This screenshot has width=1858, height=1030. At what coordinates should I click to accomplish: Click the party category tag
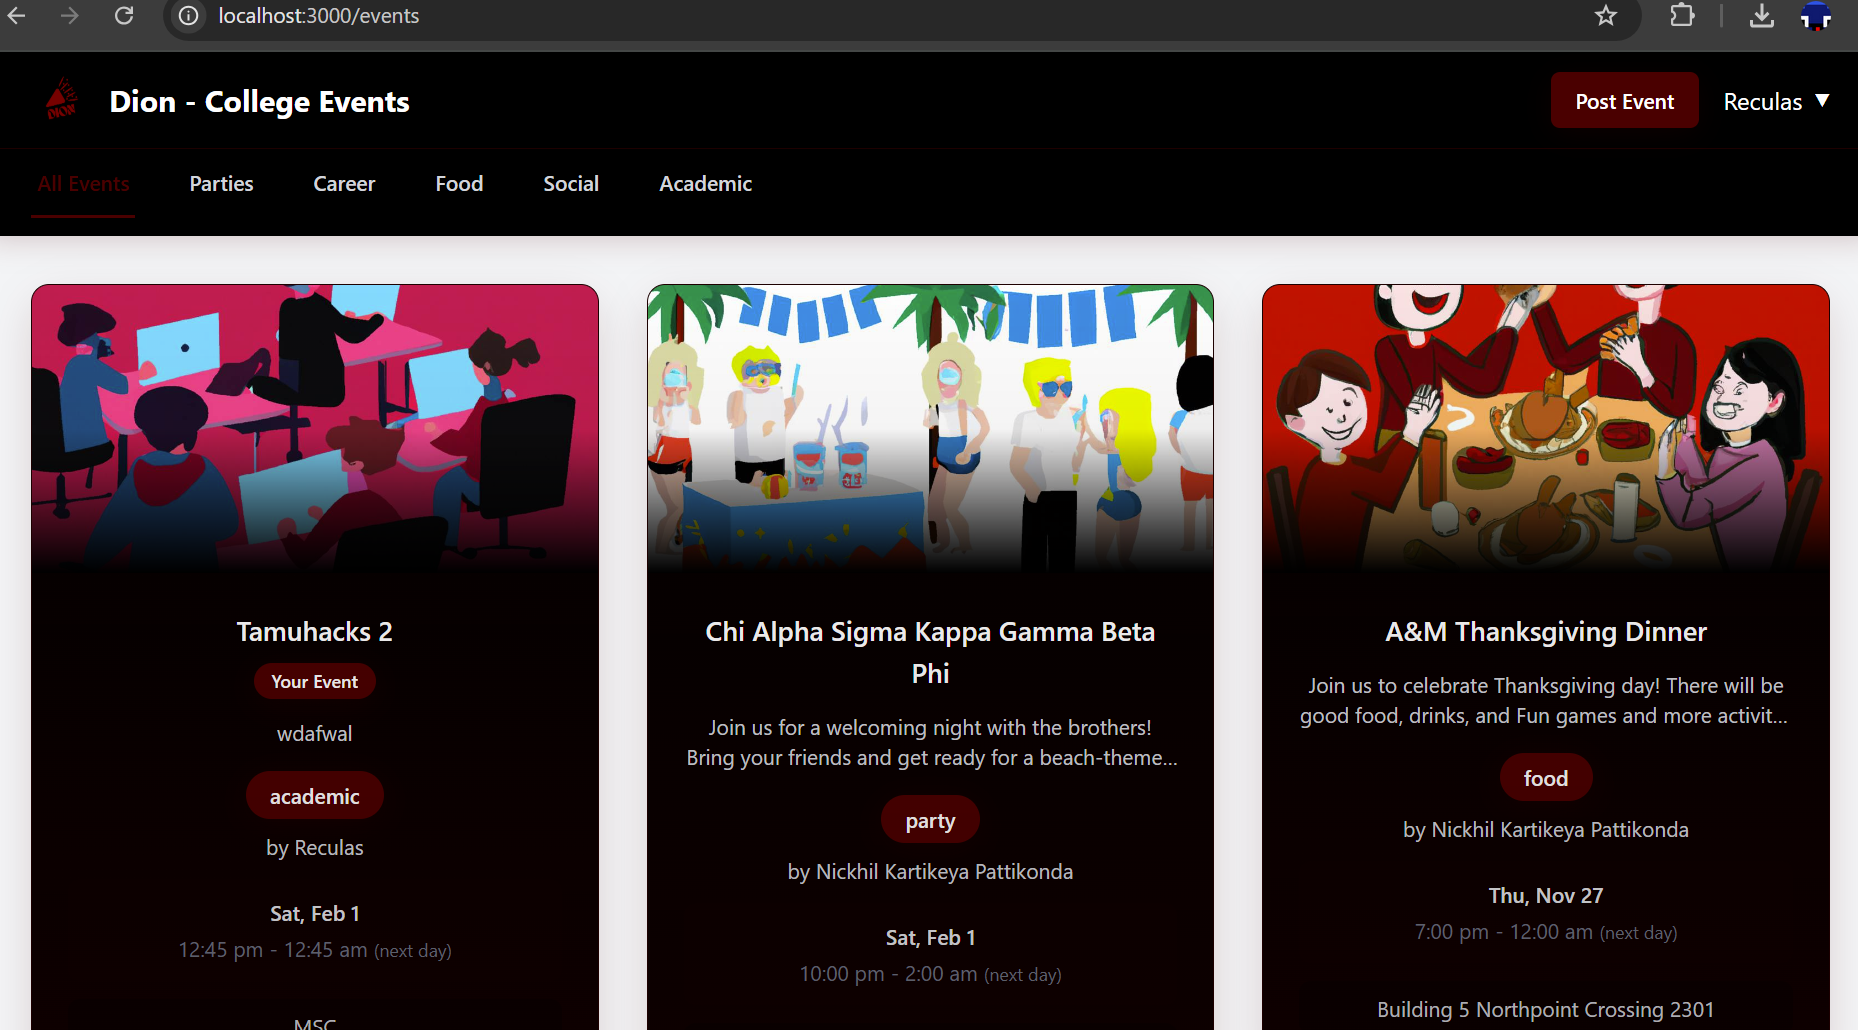(x=930, y=820)
